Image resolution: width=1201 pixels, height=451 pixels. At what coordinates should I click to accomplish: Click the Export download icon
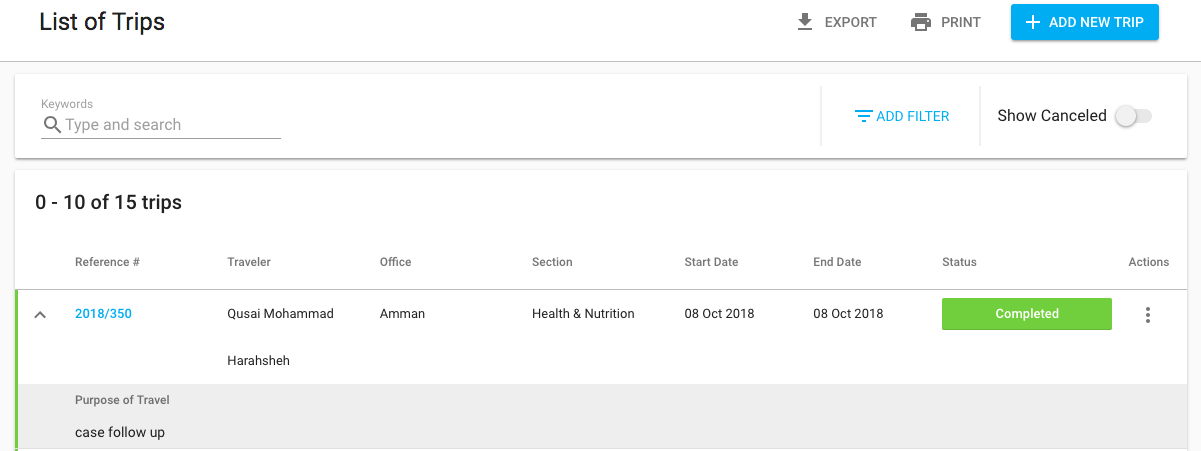pos(805,22)
